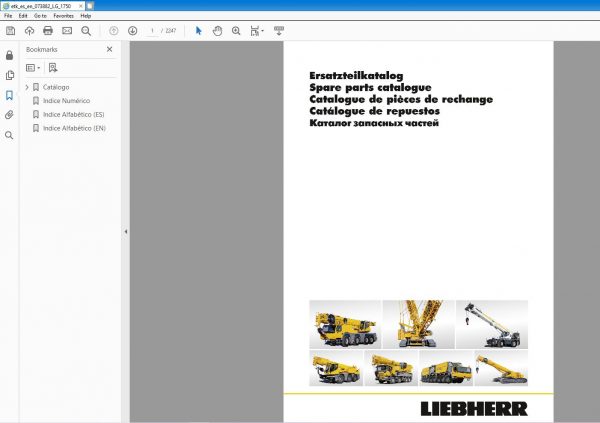Open the security lock panel

point(10,55)
